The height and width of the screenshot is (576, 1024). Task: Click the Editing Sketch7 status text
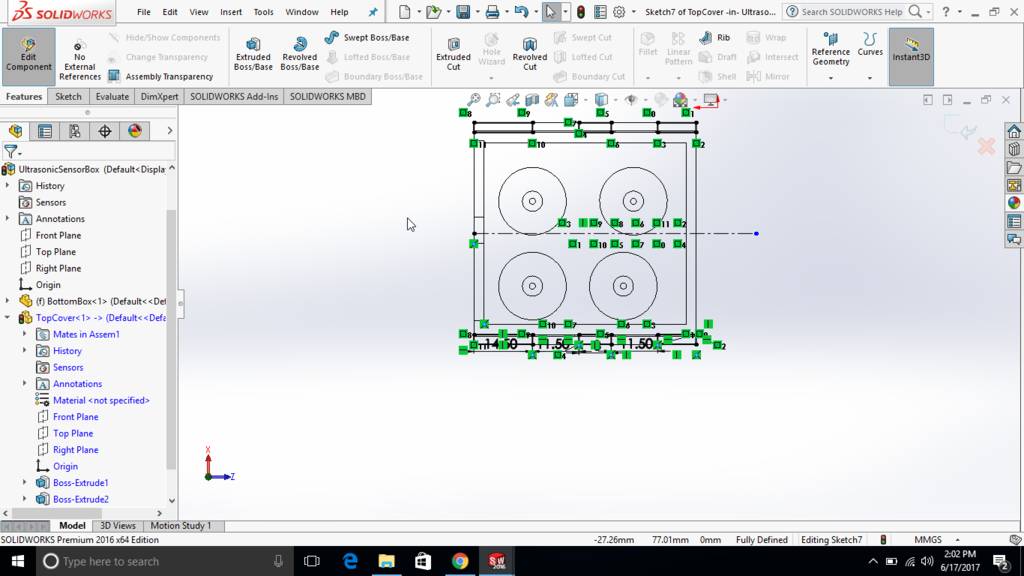pos(831,539)
